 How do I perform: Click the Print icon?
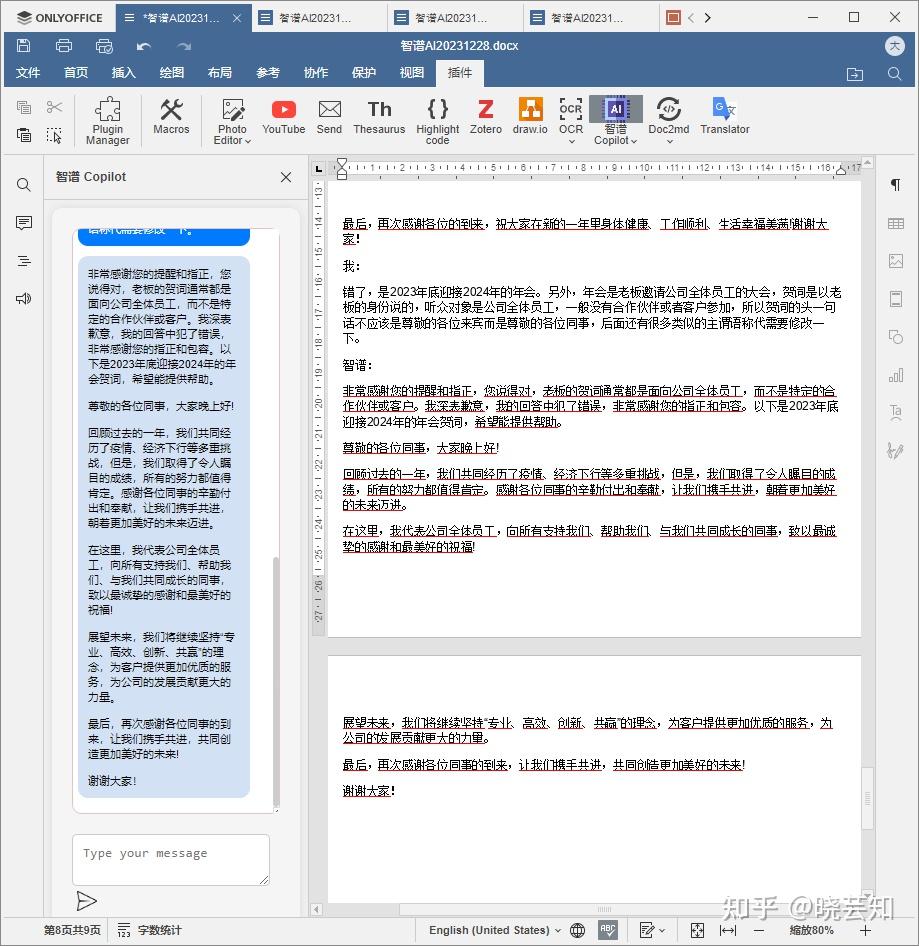[63, 45]
